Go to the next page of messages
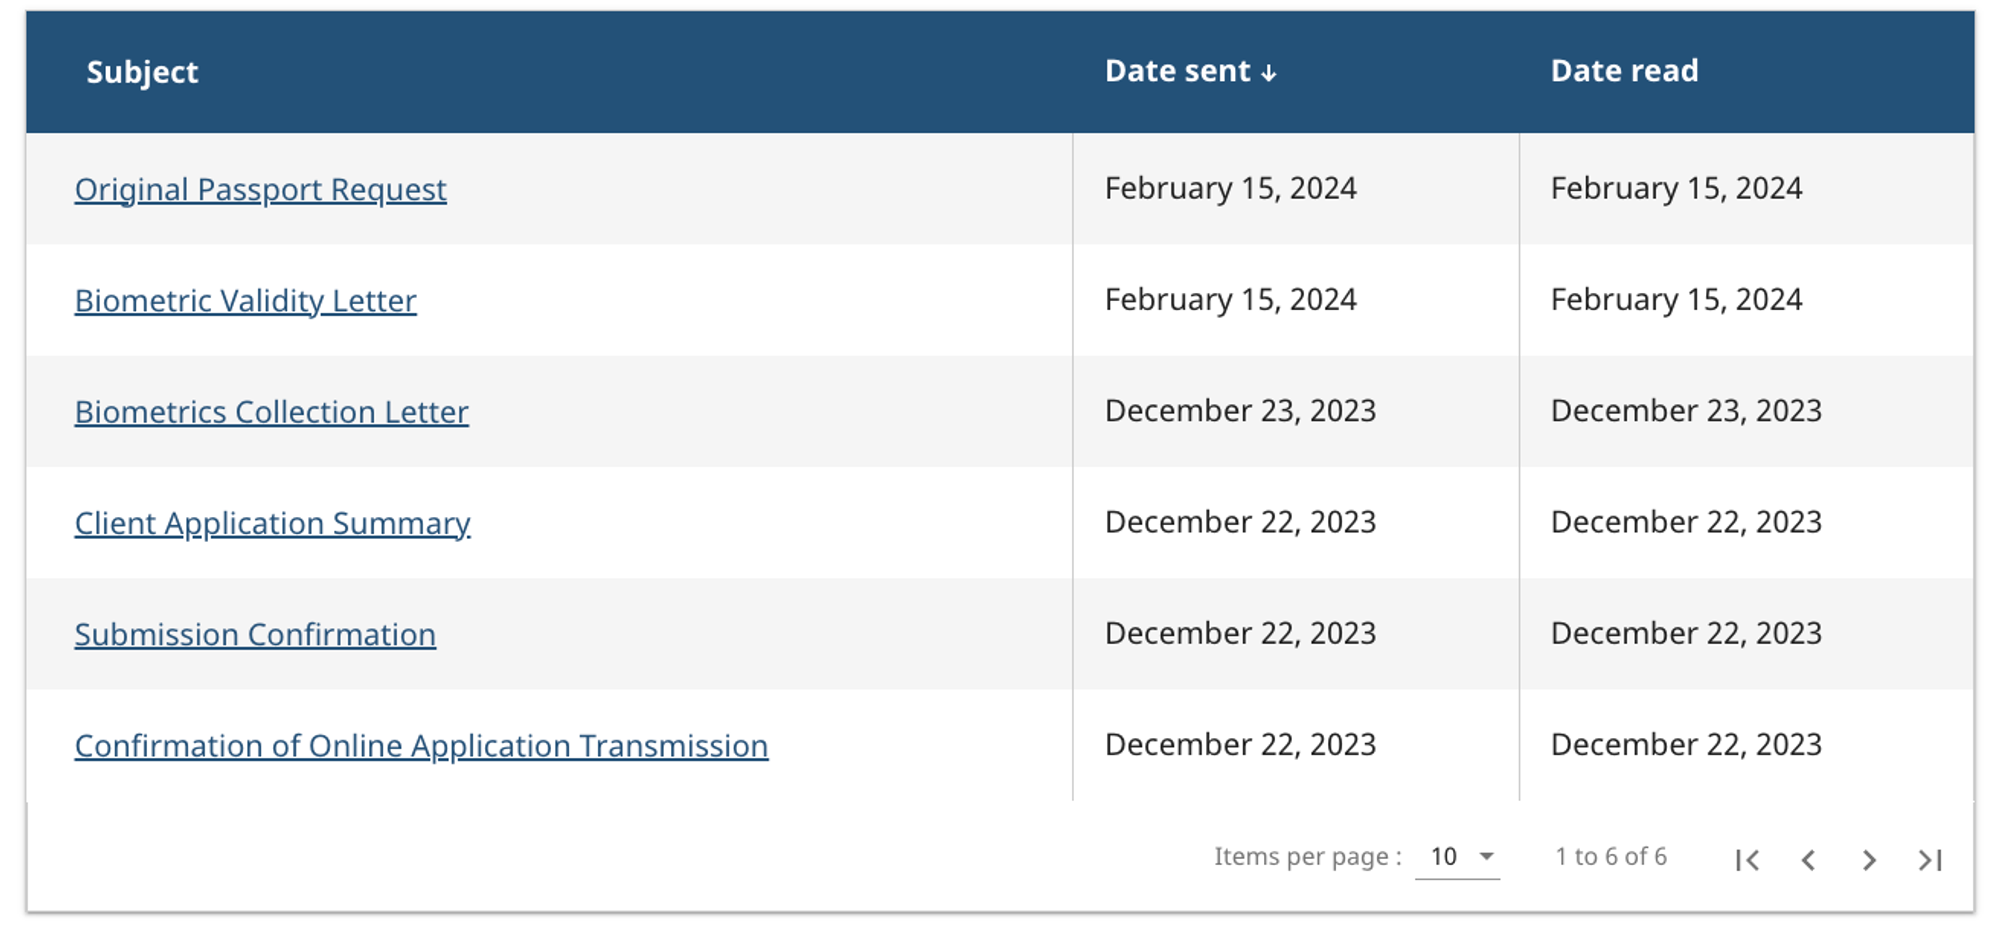 pos(1869,859)
